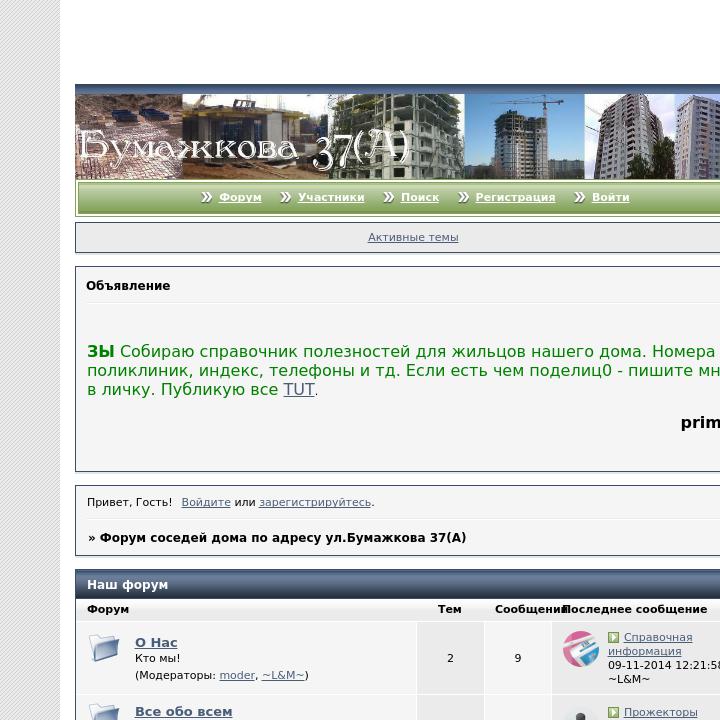Open the Активные темы link
The height and width of the screenshot is (720, 720).
(x=413, y=237)
